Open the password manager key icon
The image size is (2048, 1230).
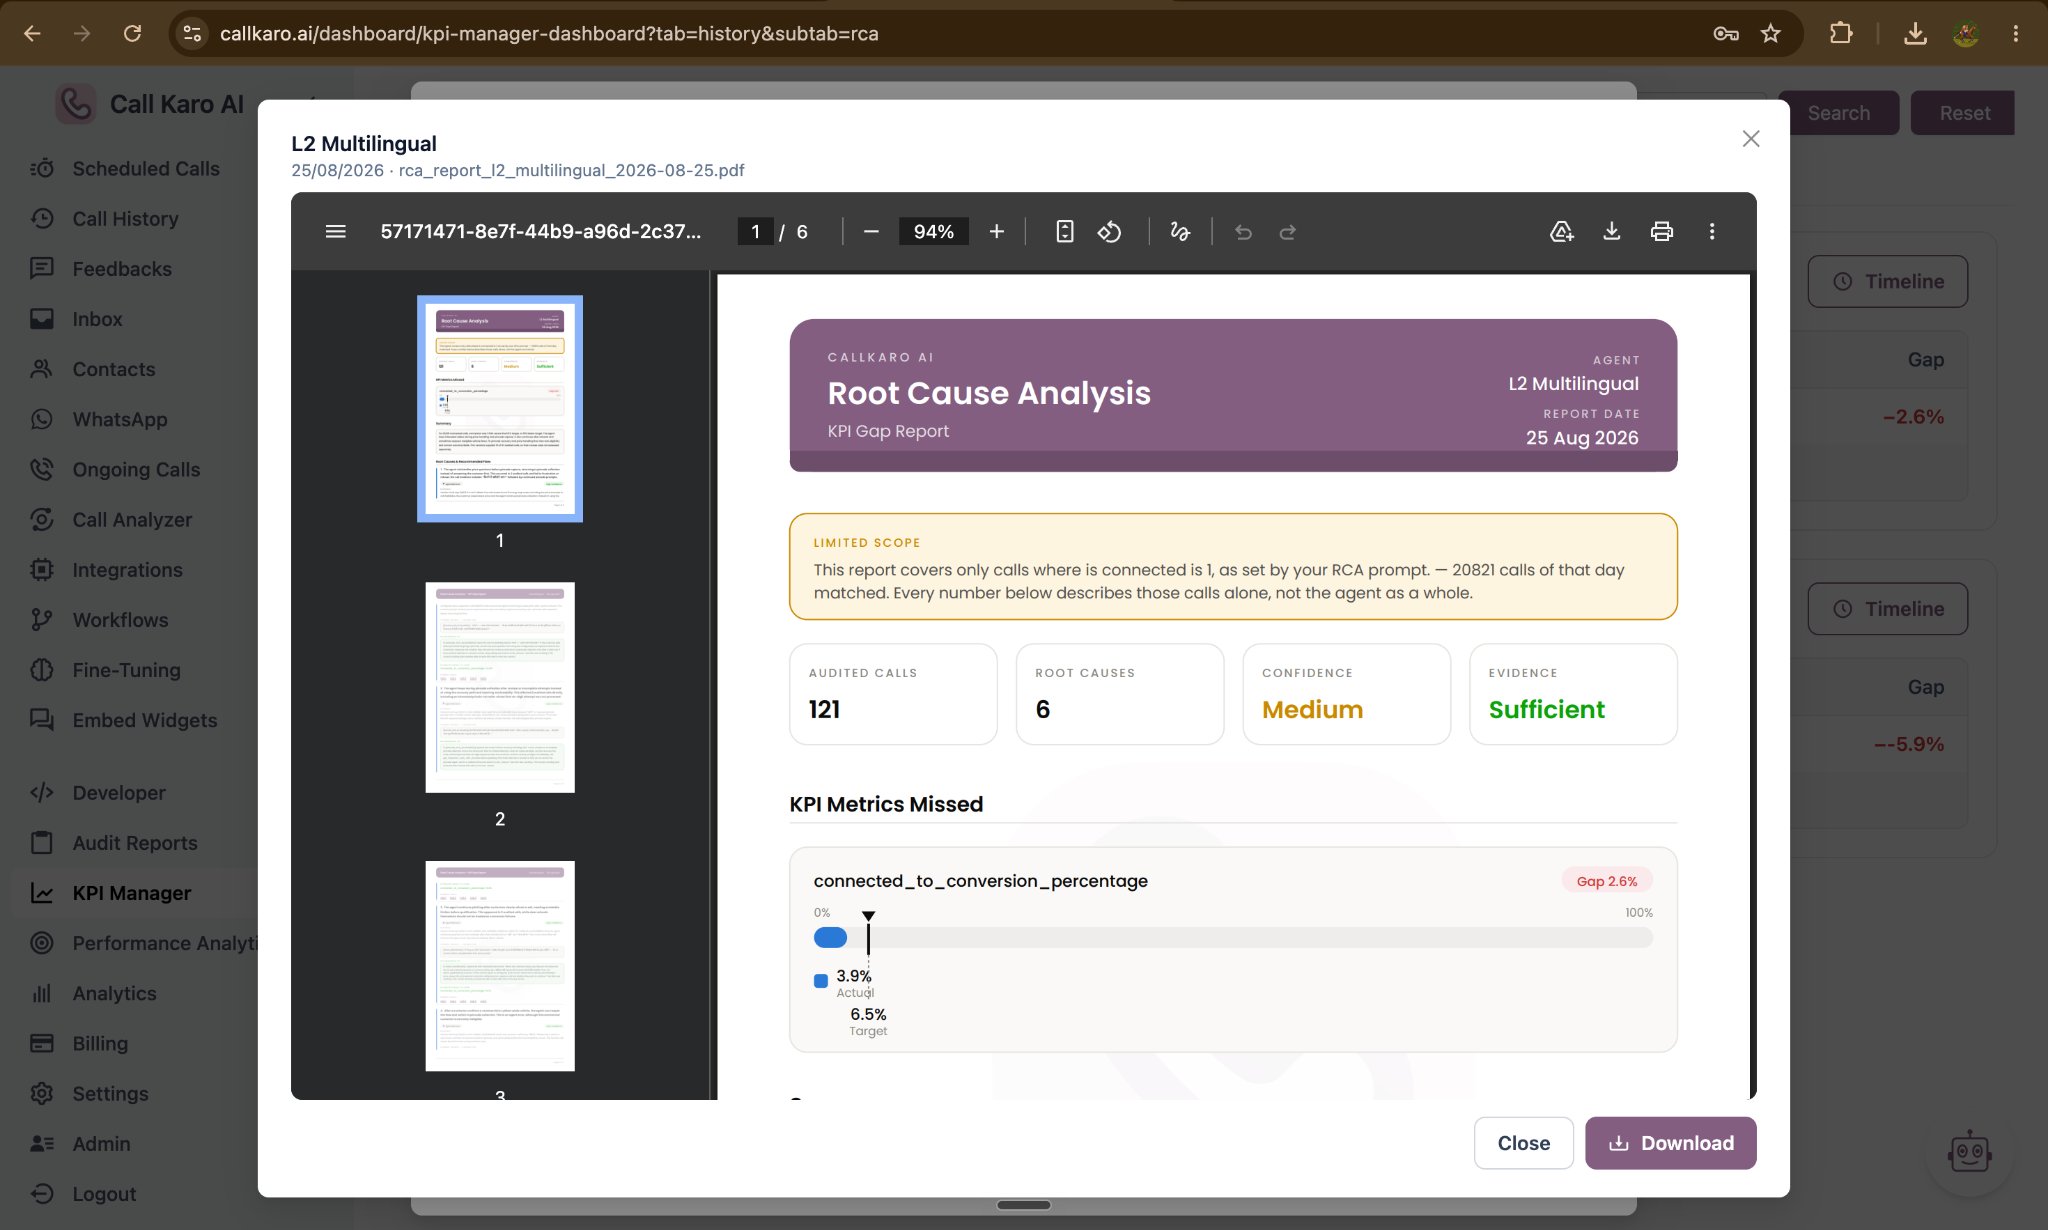[x=1726, y=33]
